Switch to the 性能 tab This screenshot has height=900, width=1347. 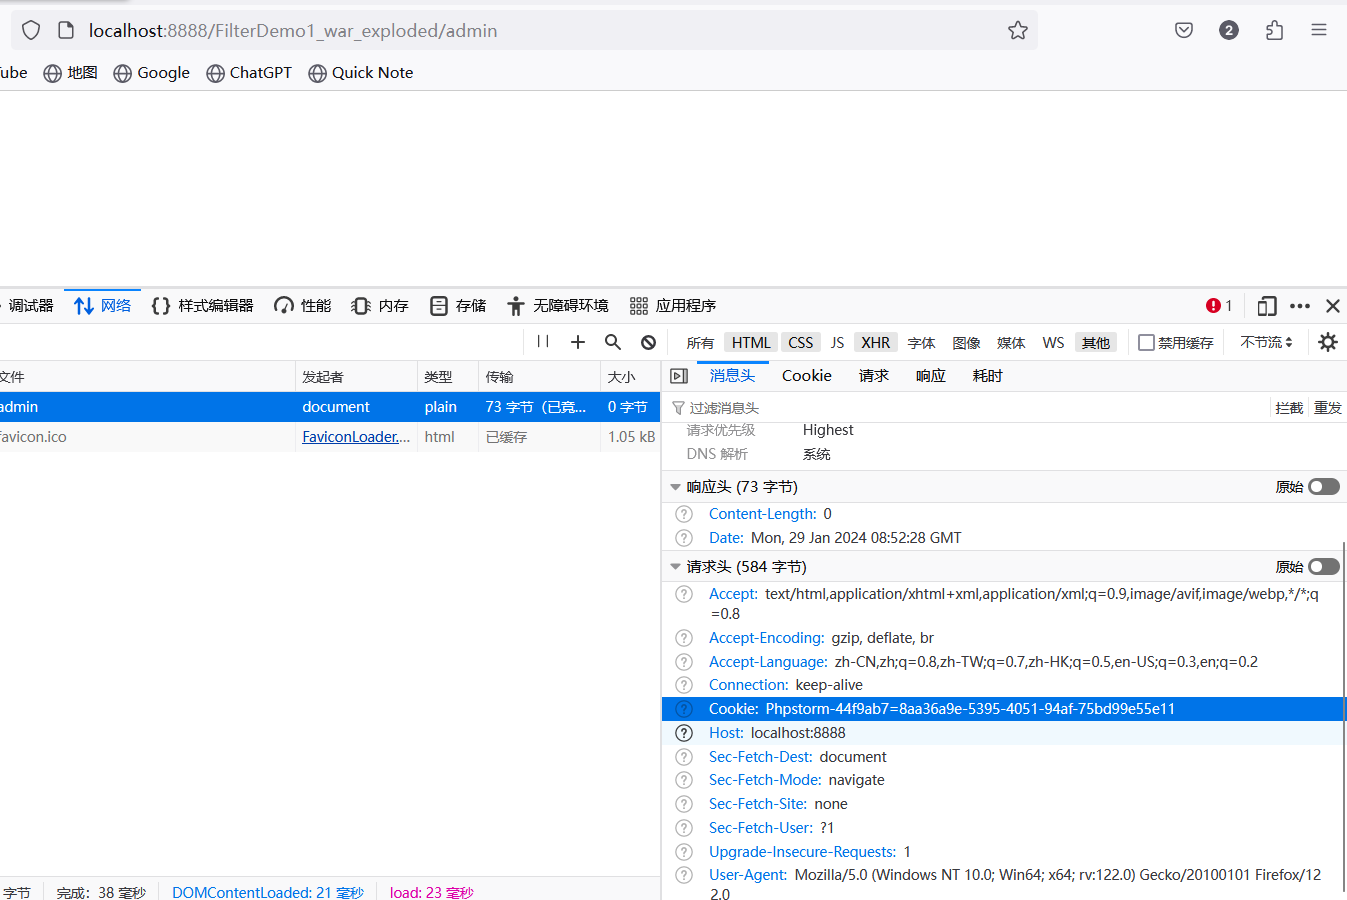(303, 306)
